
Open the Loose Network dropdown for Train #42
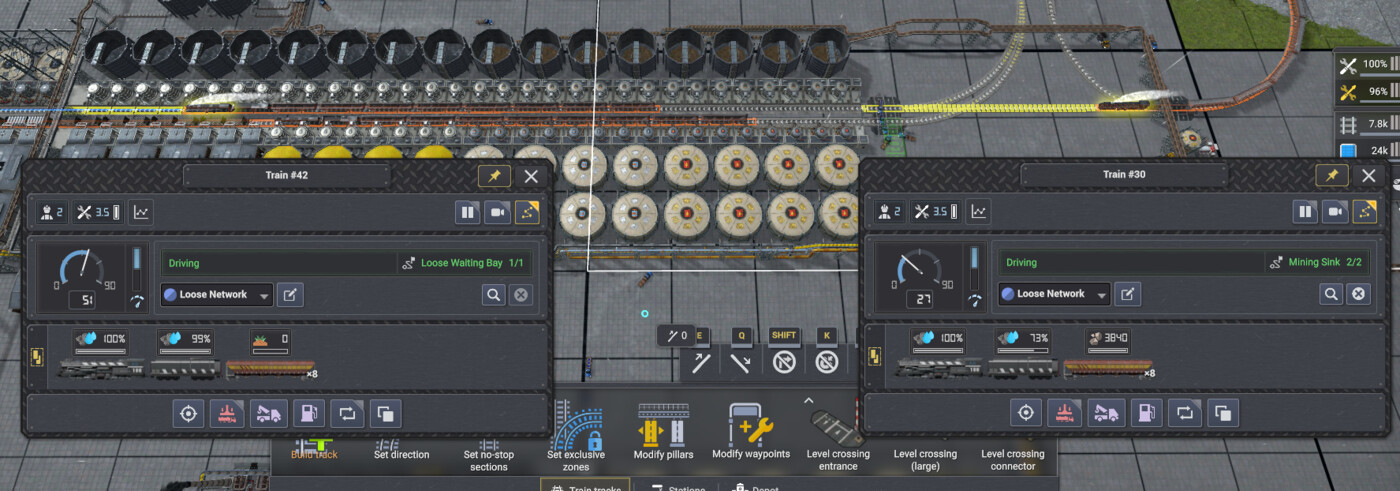point(216,295)
